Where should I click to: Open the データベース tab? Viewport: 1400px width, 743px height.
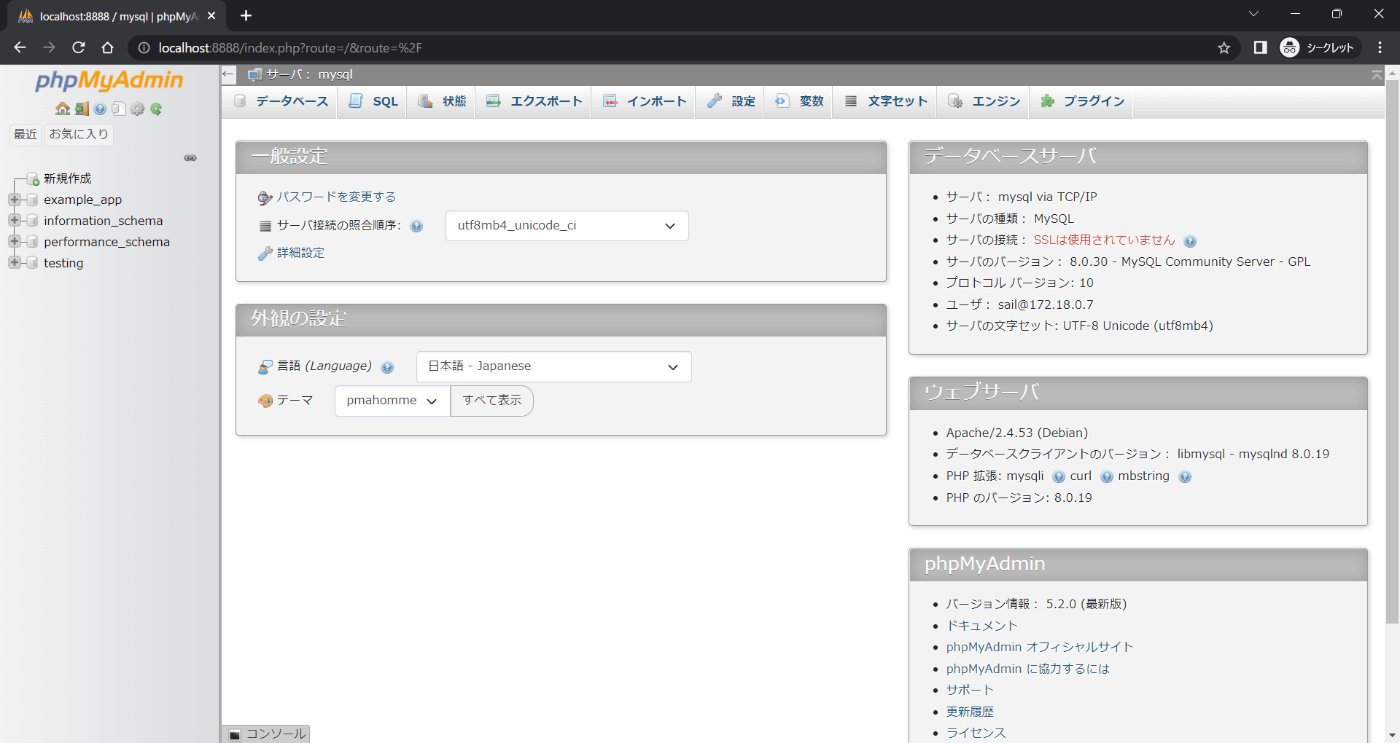281,102
